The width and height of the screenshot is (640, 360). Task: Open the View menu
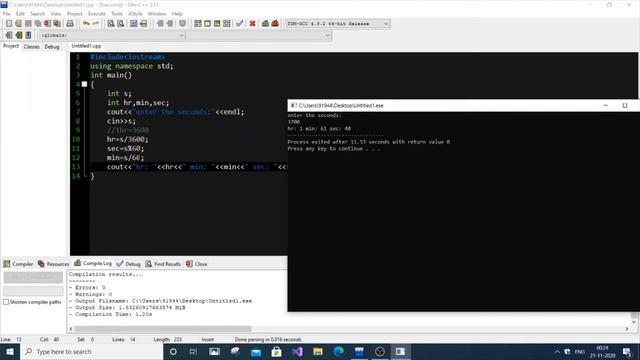pyautogui.click(x=56, y=13)
